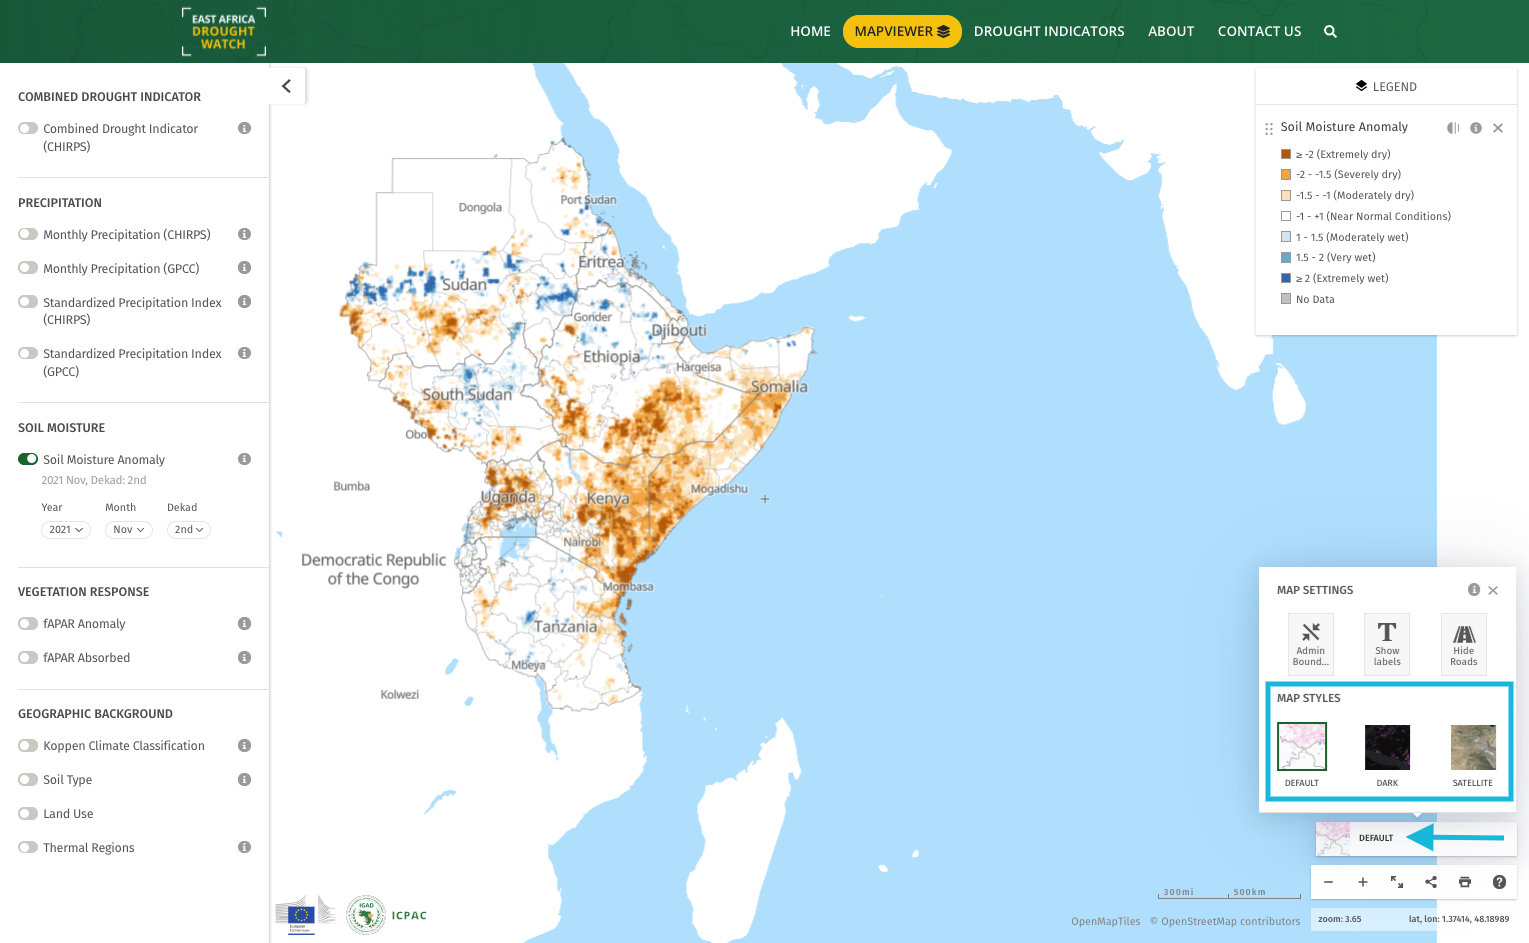This screenshot has width=1529, height=943.
Task: Collapse the sidebar with the left chevron
Action: point(287,86)
